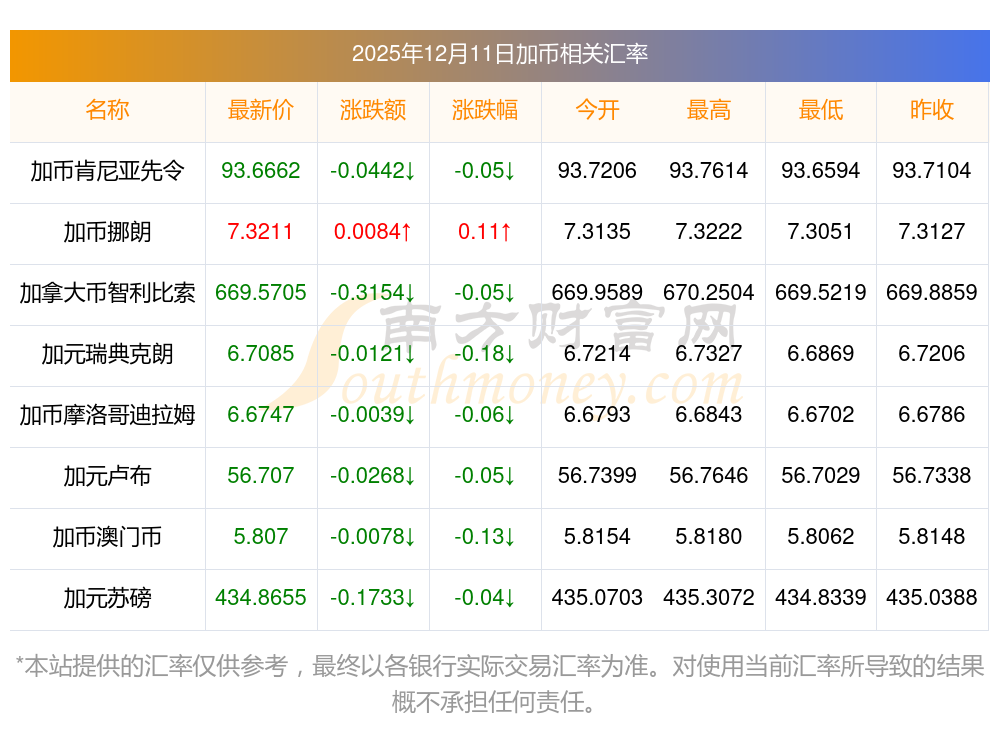Click change percent -0.18↓
The width and height of the screenshot is (1000, 733).
(x=485, y=353)
